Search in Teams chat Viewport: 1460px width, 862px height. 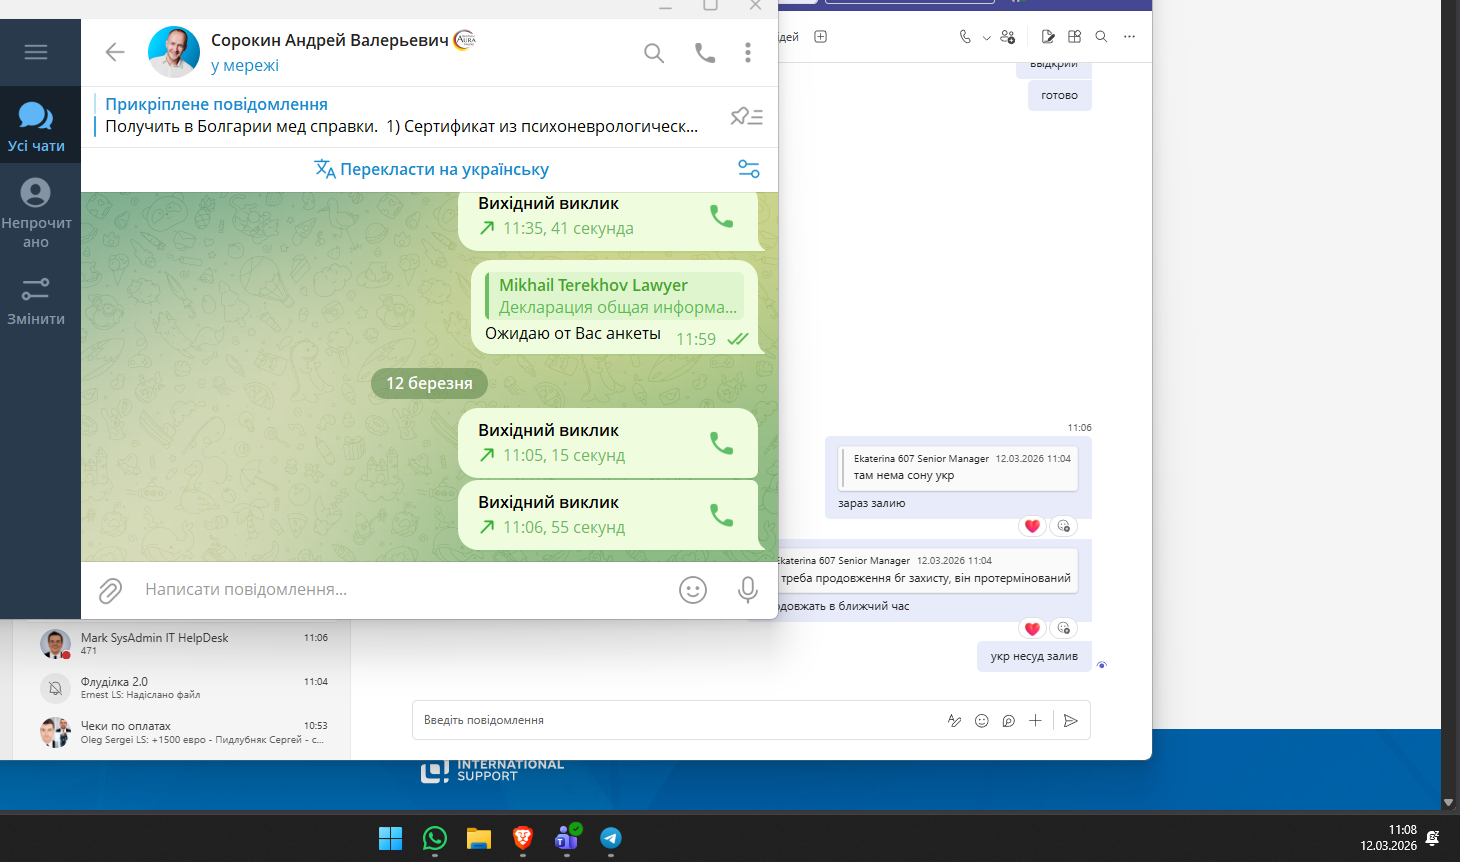pyautogui.click(x=1101, y=37)
